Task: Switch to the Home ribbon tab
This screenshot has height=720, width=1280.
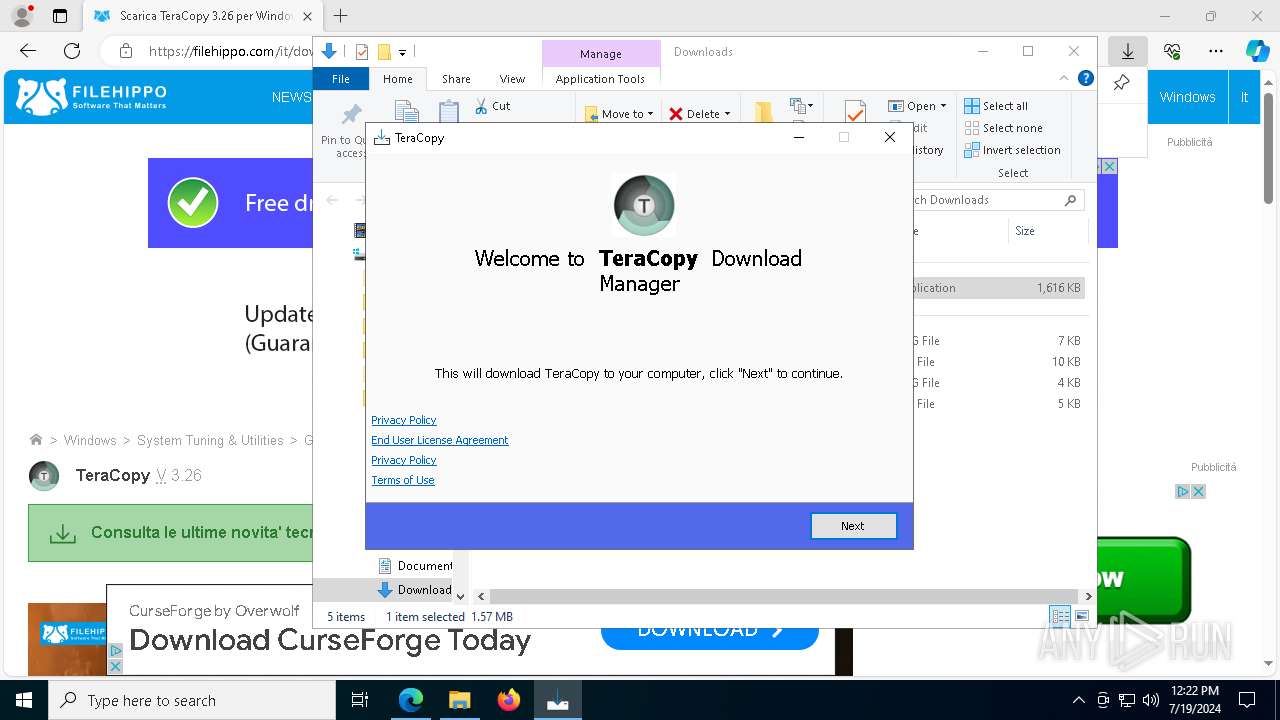Action: pyautogui.click(x=397, y=79)
